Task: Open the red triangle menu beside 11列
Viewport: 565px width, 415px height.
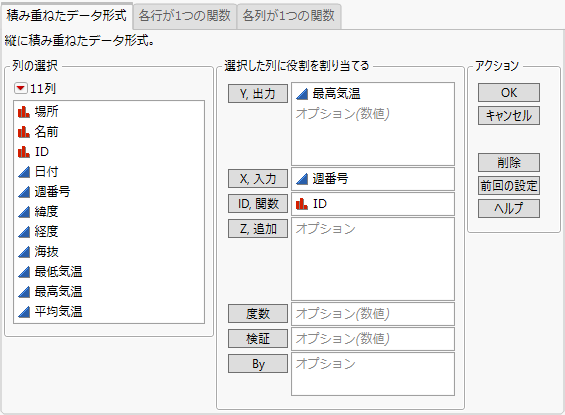Action: pos(21,88)
